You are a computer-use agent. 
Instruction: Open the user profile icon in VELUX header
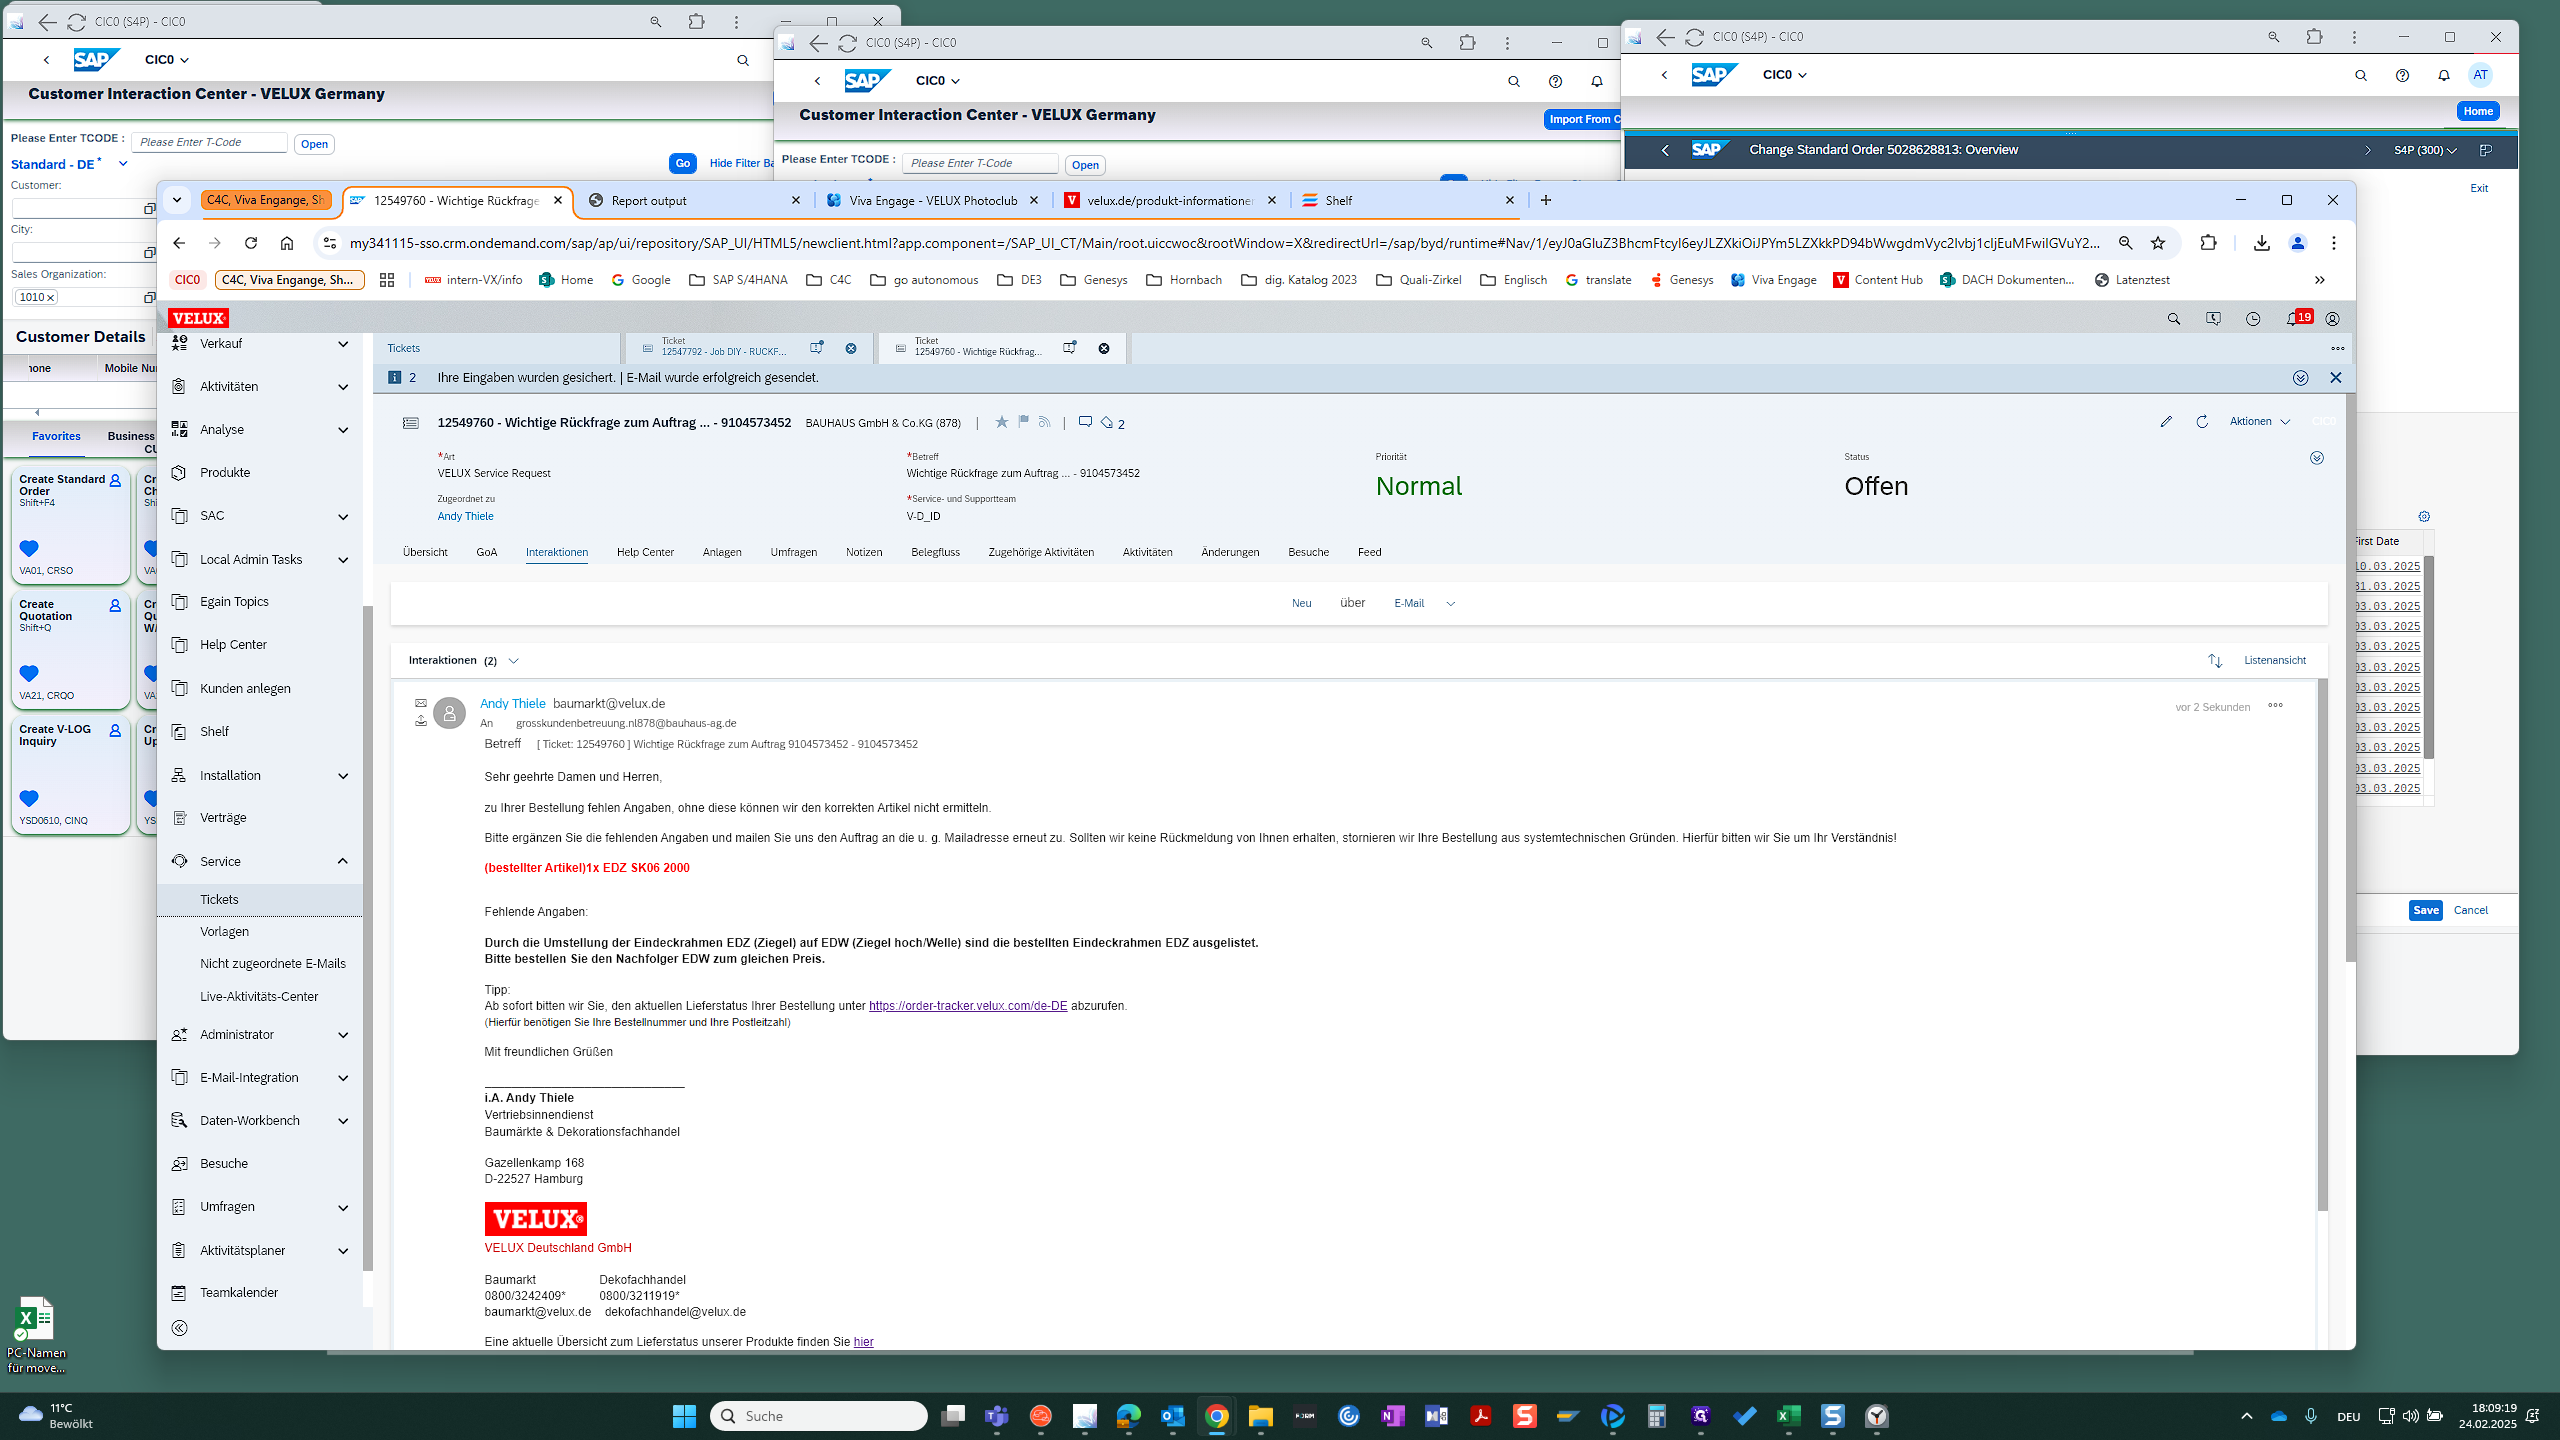click(2332, 319)
